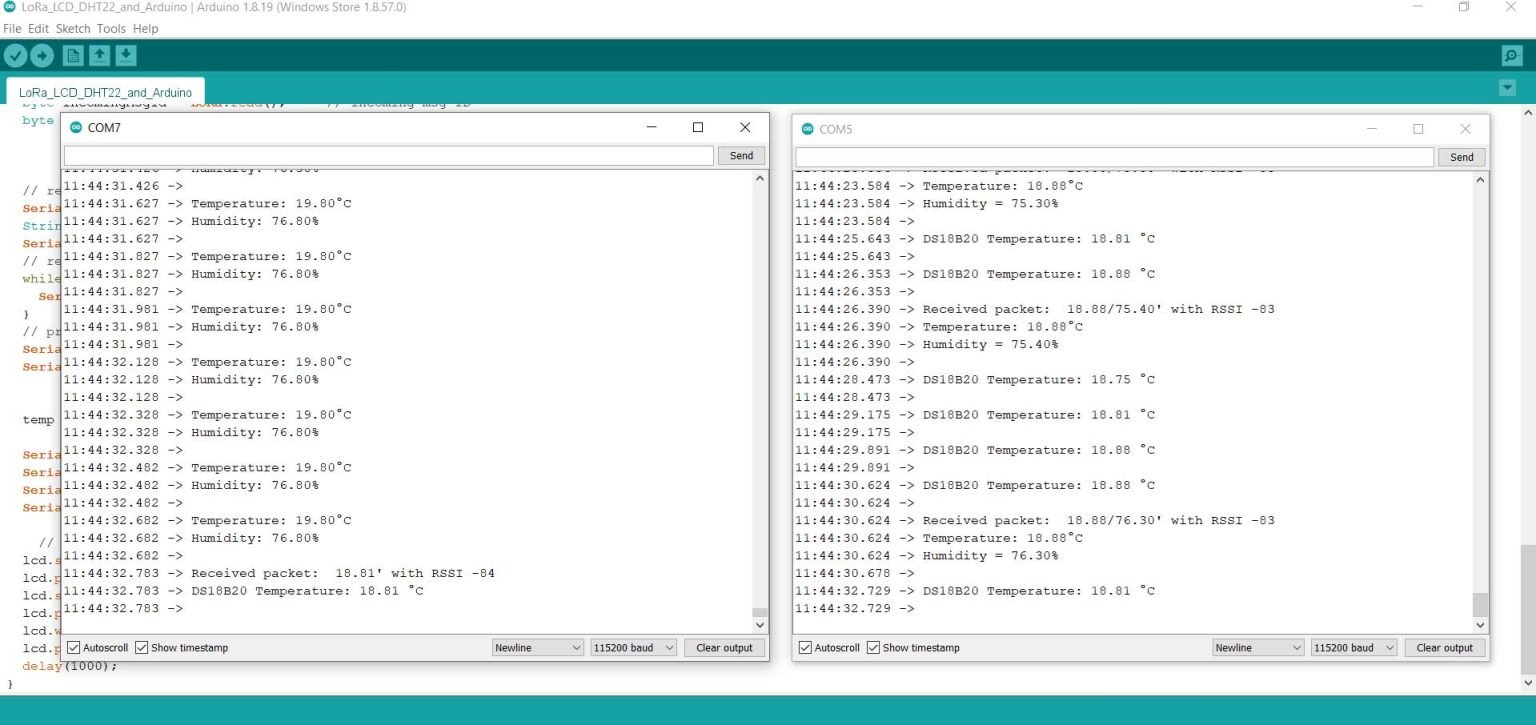
Task: Open the Tools menu
Action: pos(111,29)
